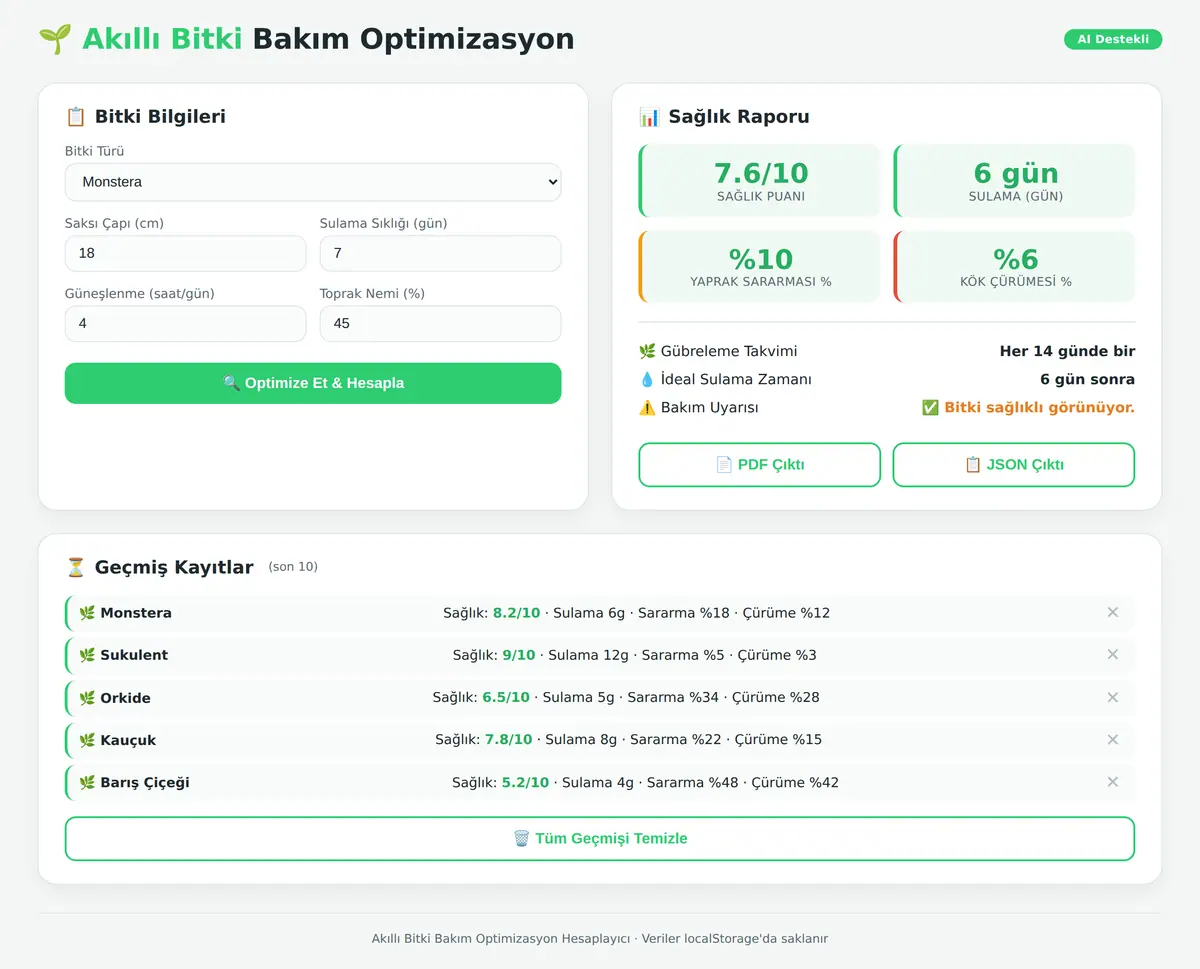Click the warning icon by Bakım Uyarısı
The image size is (1200, 969).
(x=647, y=407)
